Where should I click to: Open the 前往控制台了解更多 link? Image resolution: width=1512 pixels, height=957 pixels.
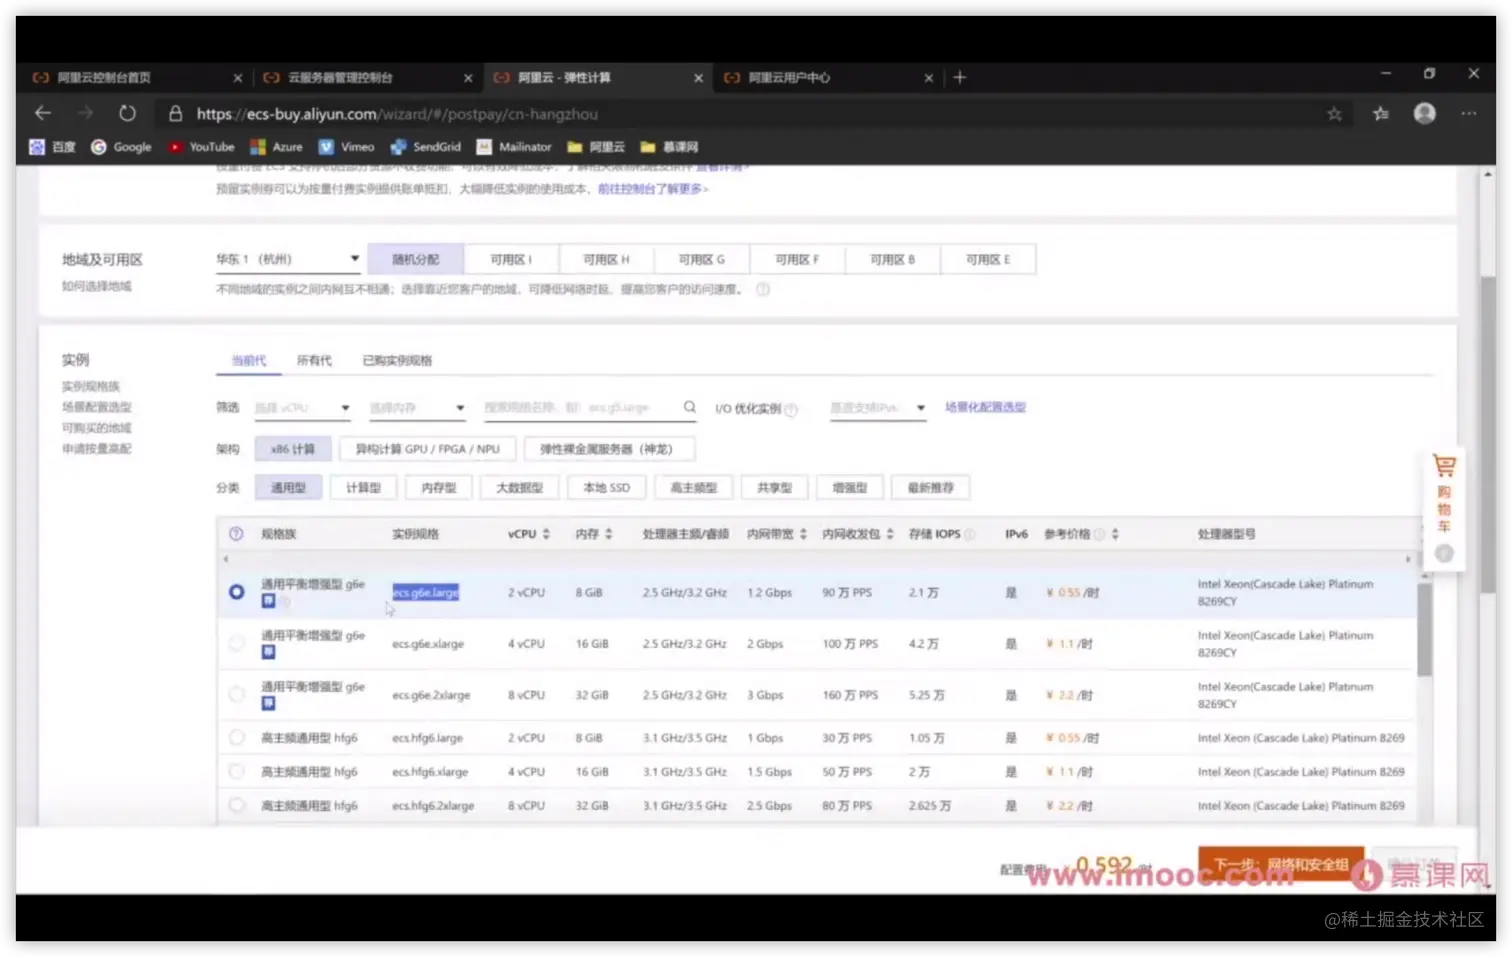point(653,188)
